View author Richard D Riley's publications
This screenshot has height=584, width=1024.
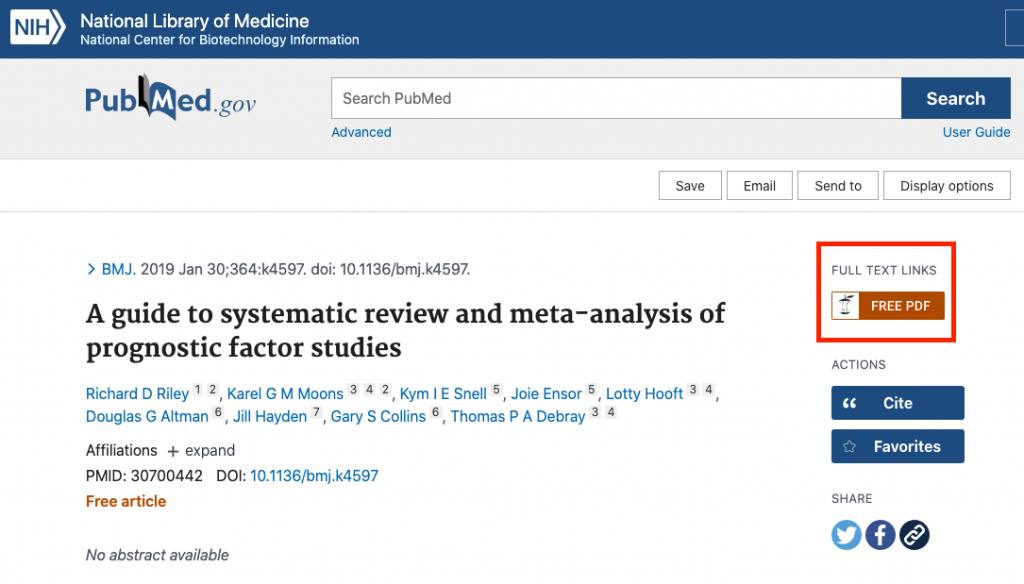click(x=137, y=393)
